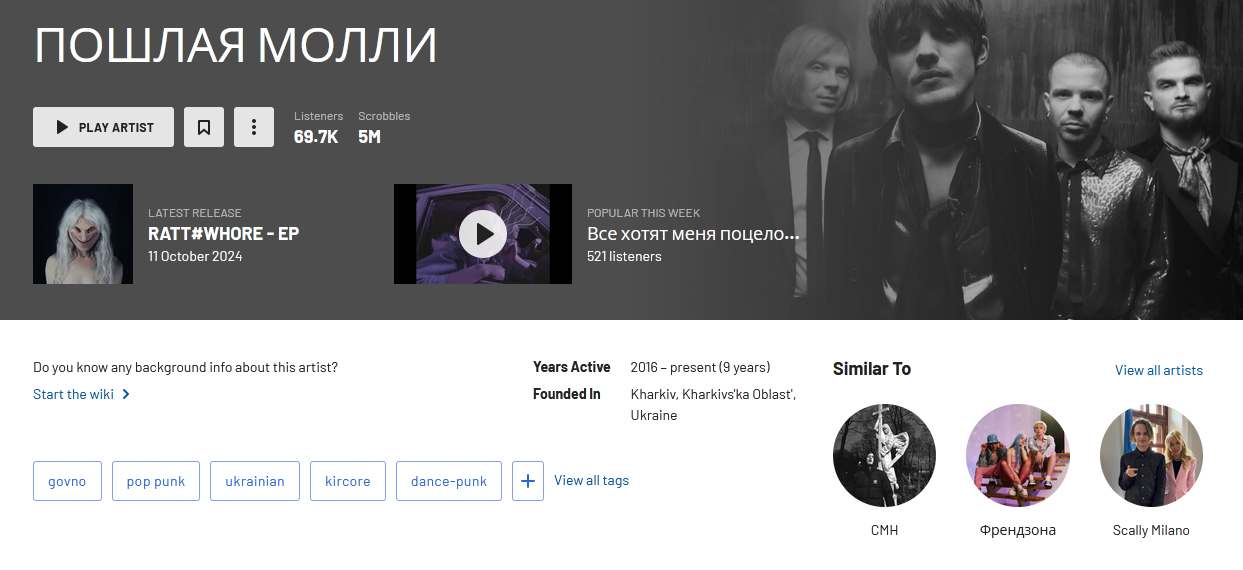Click the chevron next to Start the wiki

tap(126, 394)
